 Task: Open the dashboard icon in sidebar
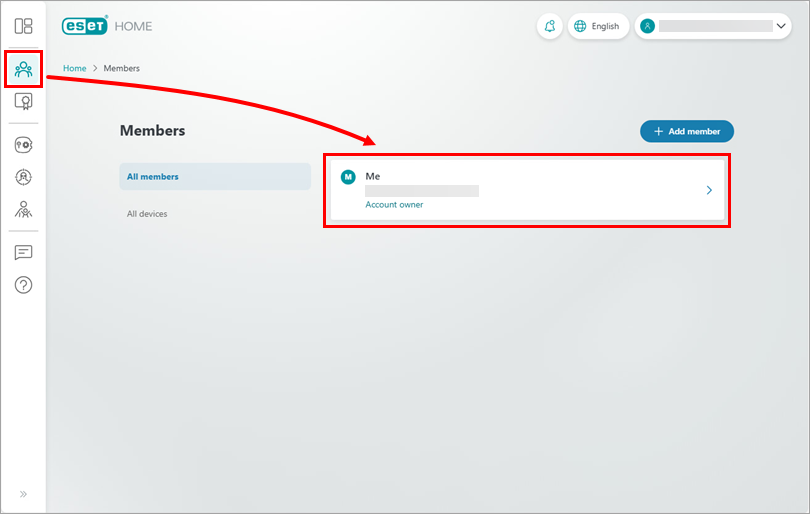[23, 26]
